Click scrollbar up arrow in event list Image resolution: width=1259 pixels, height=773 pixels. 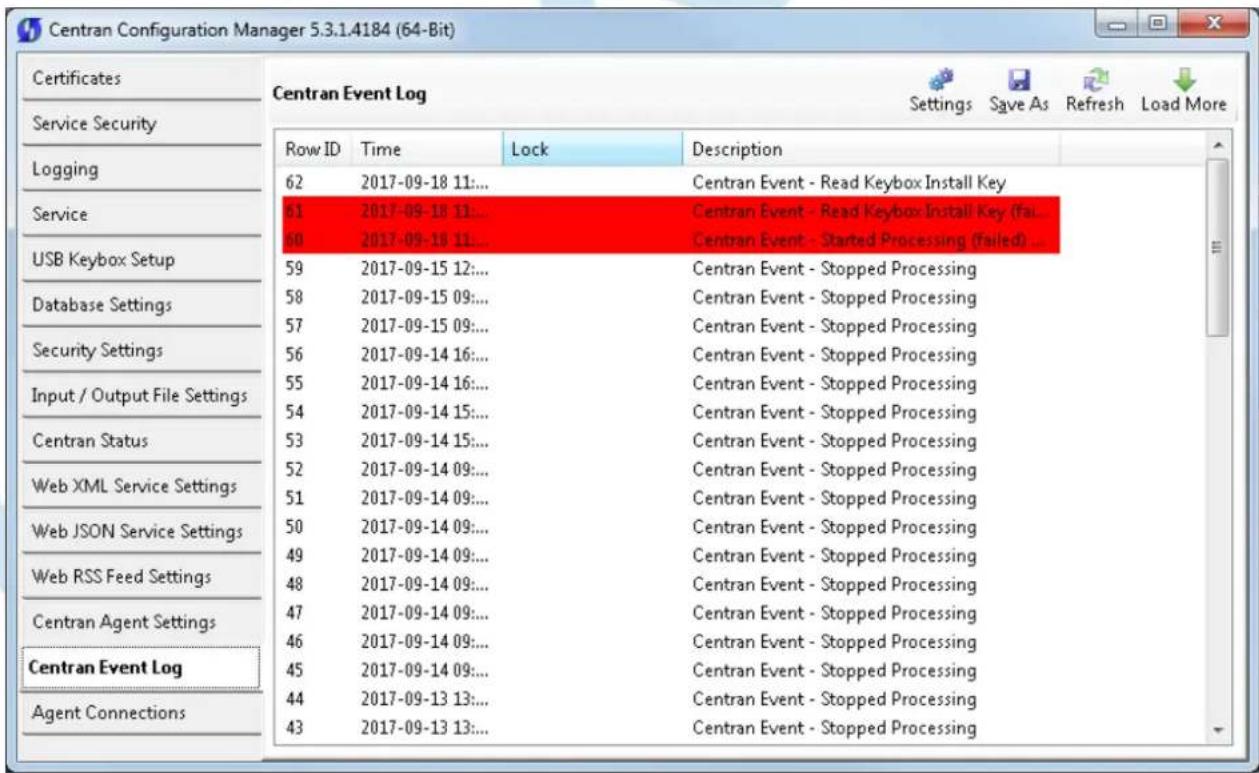point(1217,145)
